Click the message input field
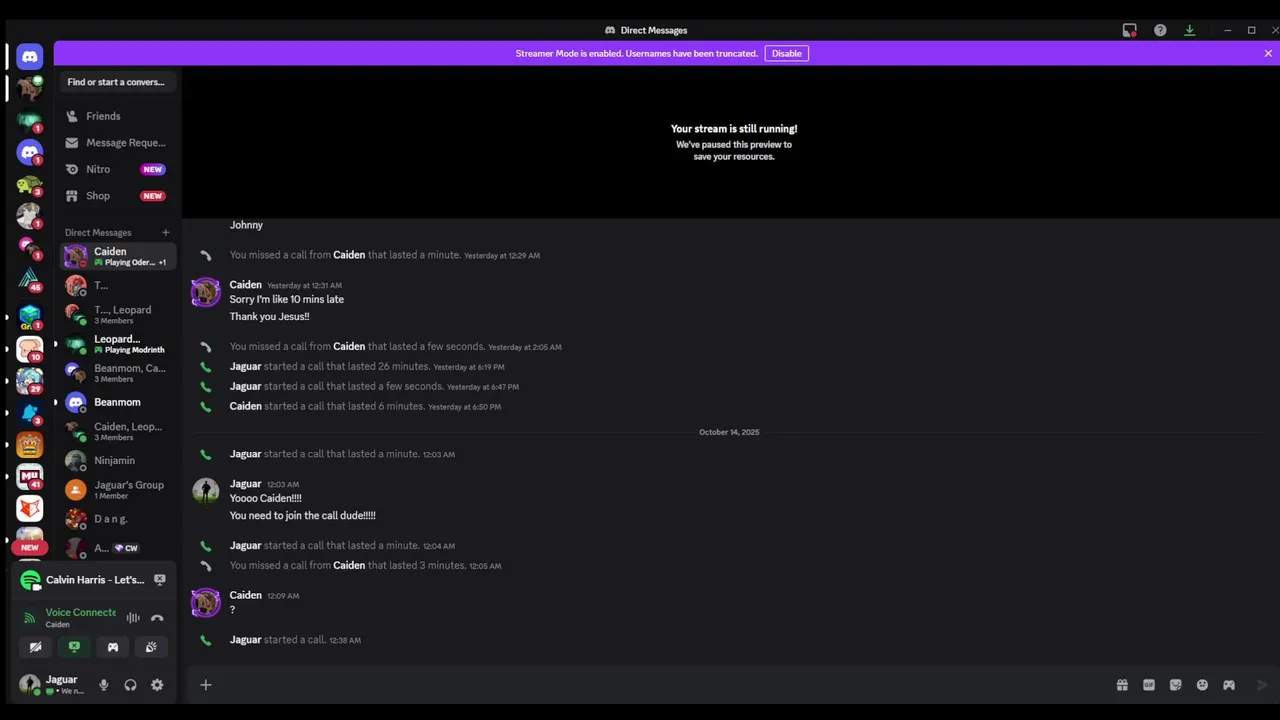This screenshot has width=1280, height=720. 660,685
